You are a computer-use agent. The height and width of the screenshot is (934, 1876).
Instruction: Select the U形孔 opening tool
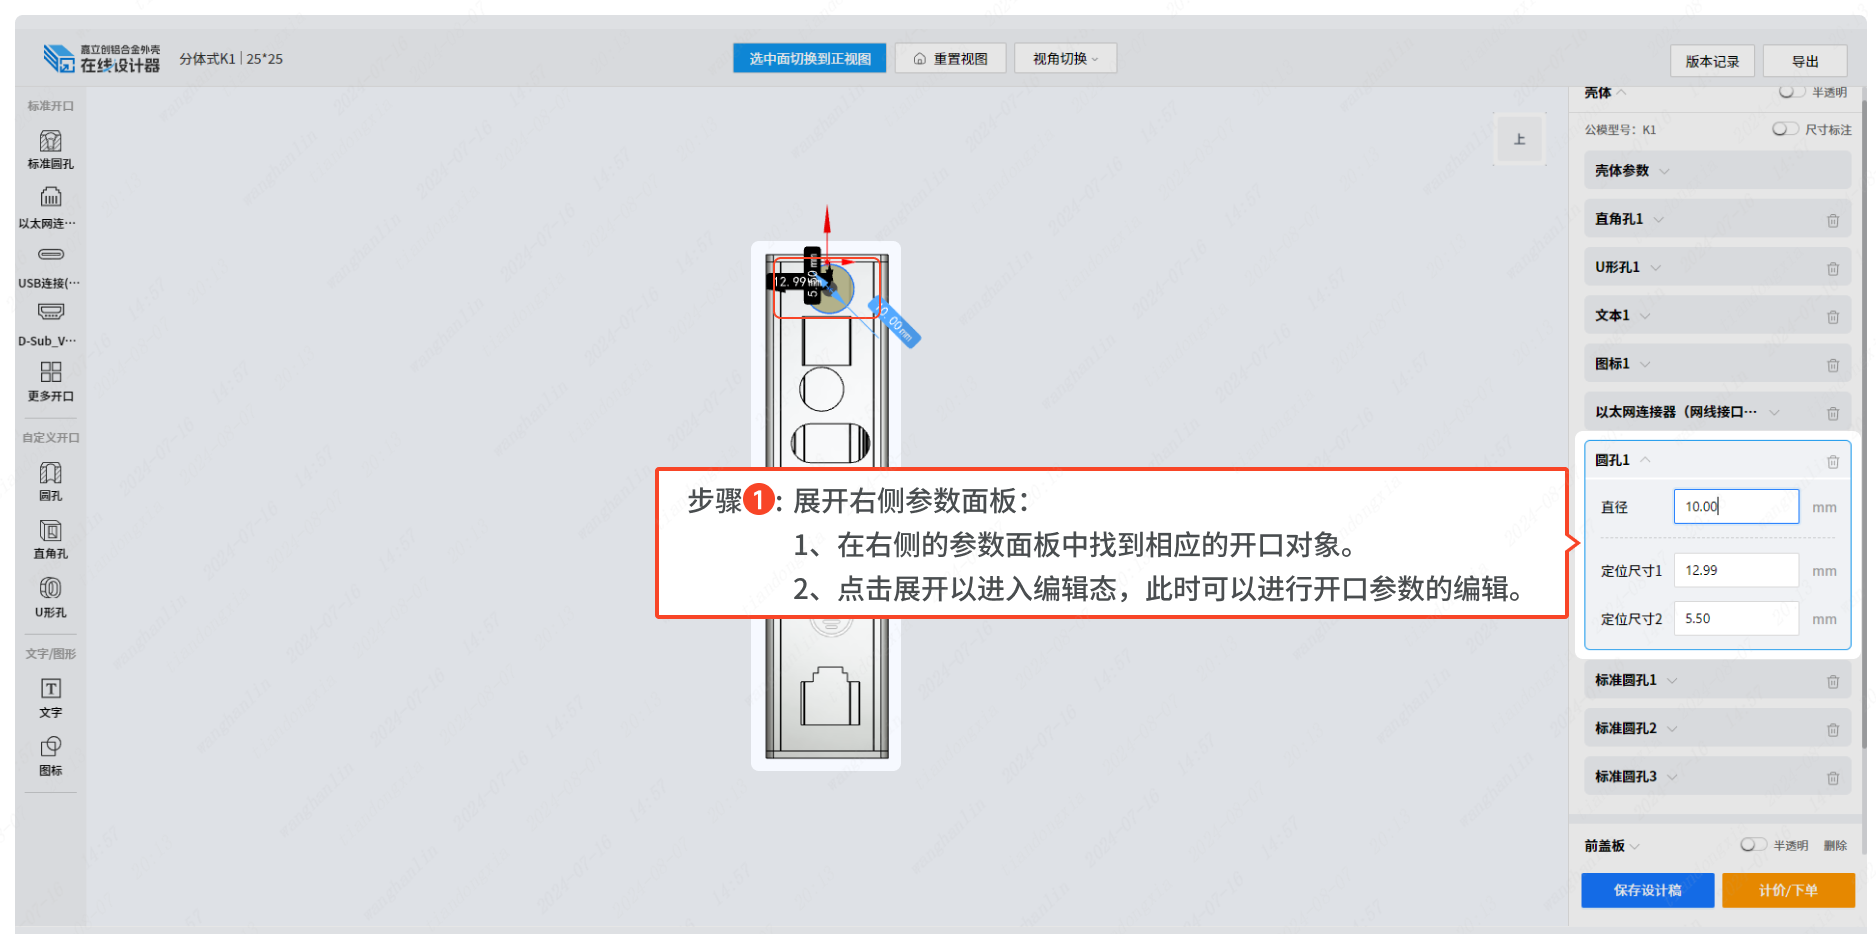(50, 597)
